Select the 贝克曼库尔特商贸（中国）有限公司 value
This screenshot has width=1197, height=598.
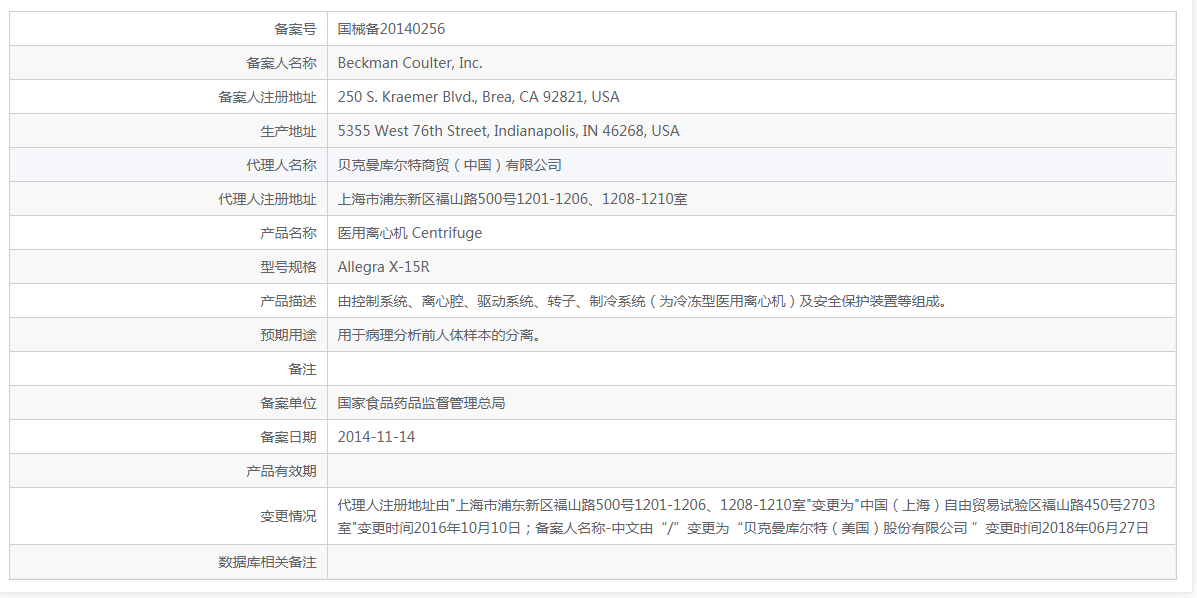450,165
